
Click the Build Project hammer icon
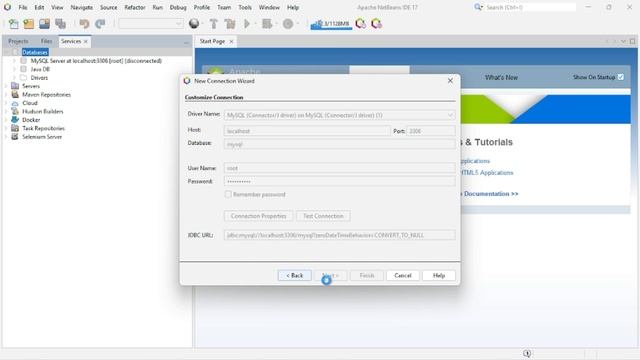point(213,24)
